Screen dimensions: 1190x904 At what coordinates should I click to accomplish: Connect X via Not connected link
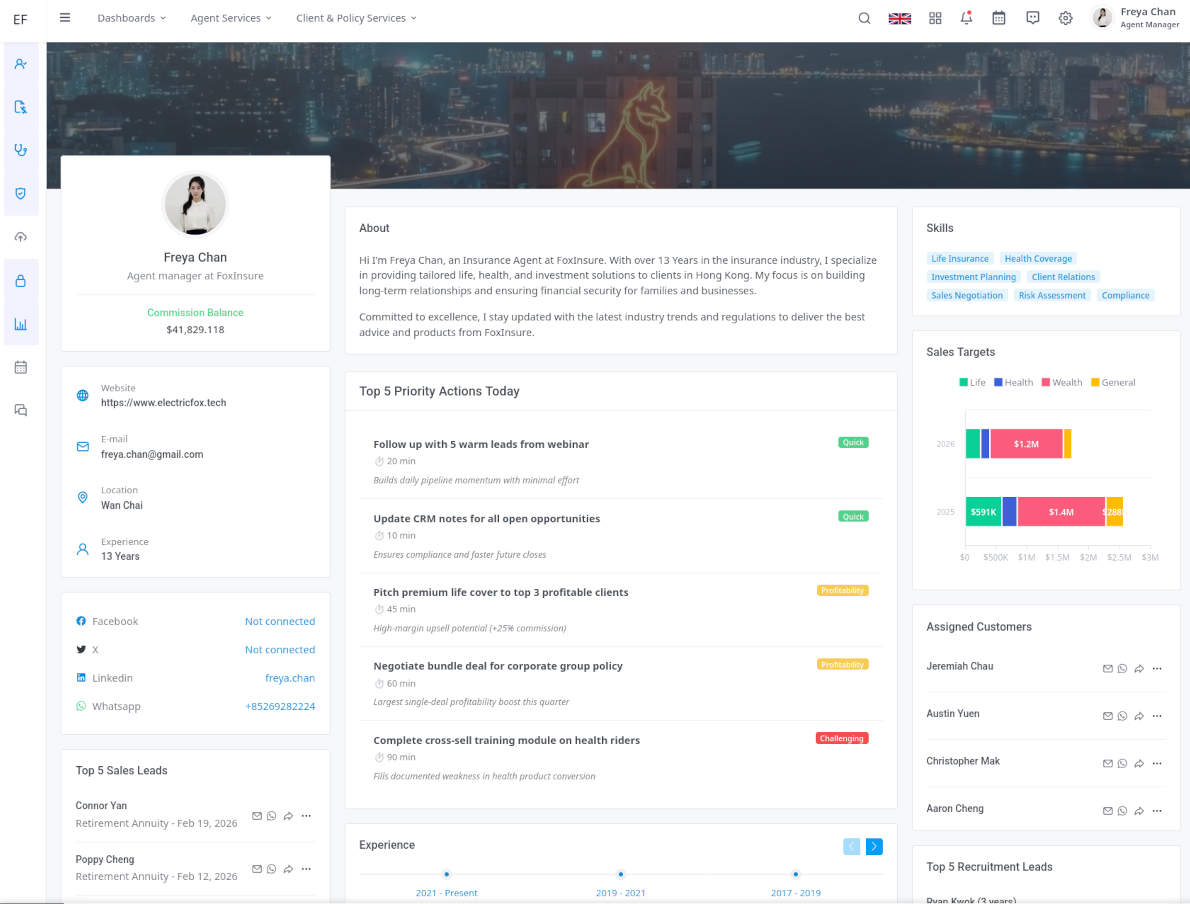(x=279, y=650)
